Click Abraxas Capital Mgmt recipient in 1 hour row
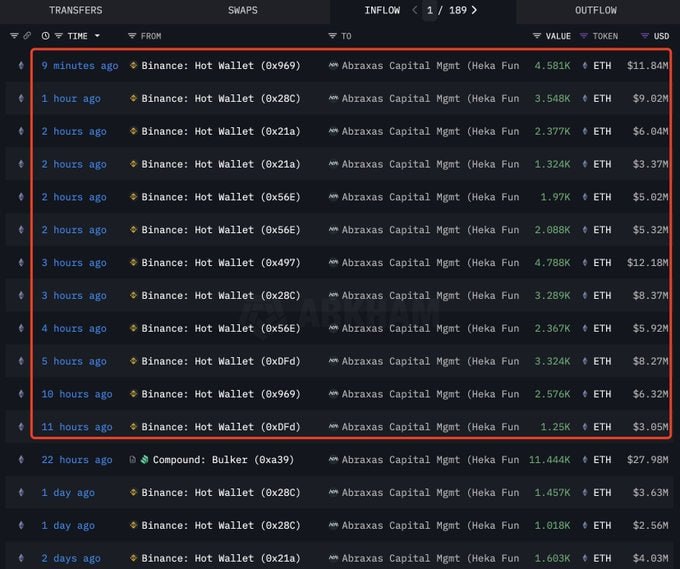The height and width of the screenshot is (569, 680). [430, 99]
